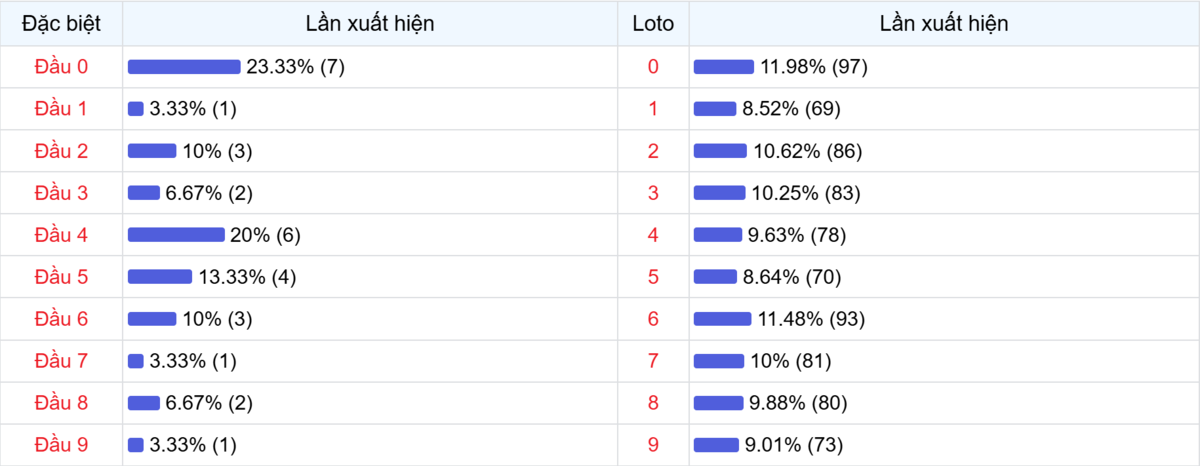Click the 13.33% bar for Đầu 5
1200x466 pixels.
[160, 277]
